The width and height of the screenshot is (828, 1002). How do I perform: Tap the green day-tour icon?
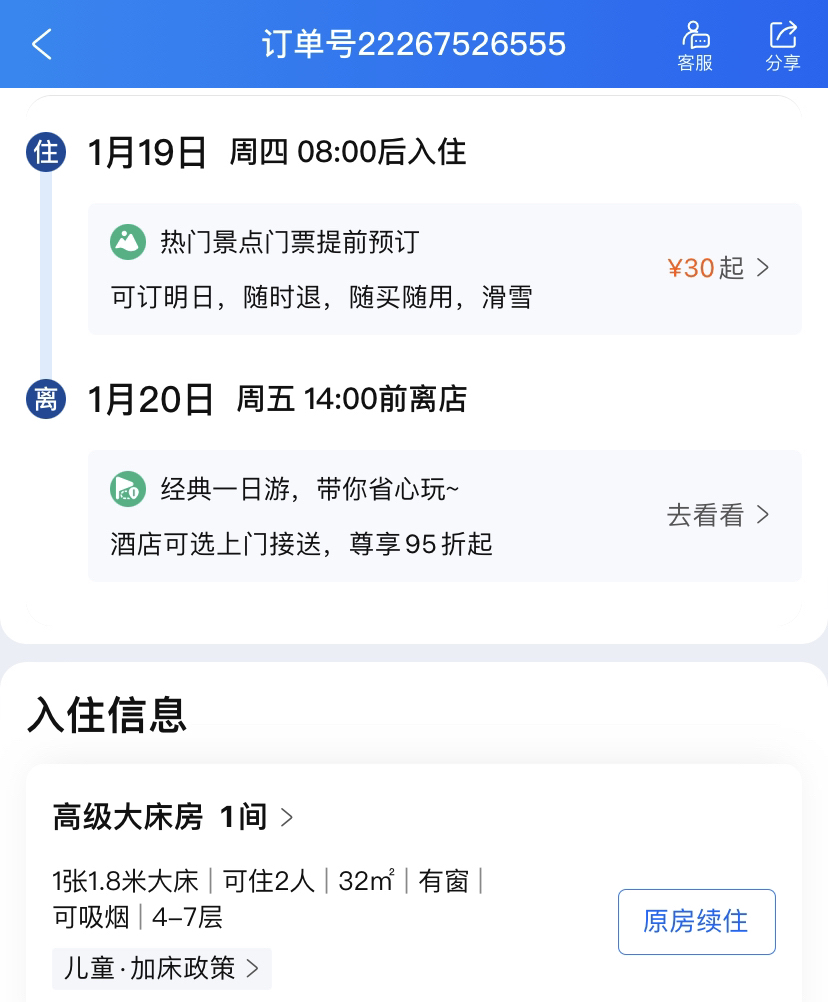tap(128, 489)
